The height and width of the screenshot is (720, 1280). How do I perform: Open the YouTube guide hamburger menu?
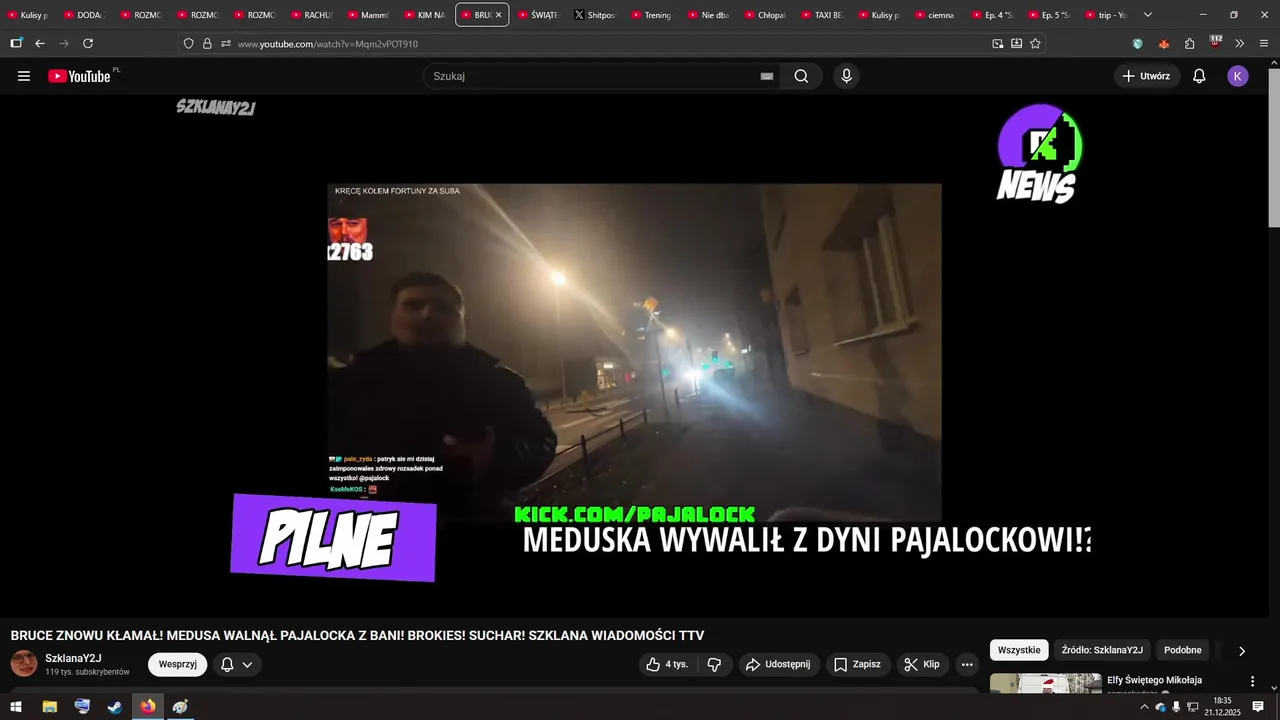point(24,76)
